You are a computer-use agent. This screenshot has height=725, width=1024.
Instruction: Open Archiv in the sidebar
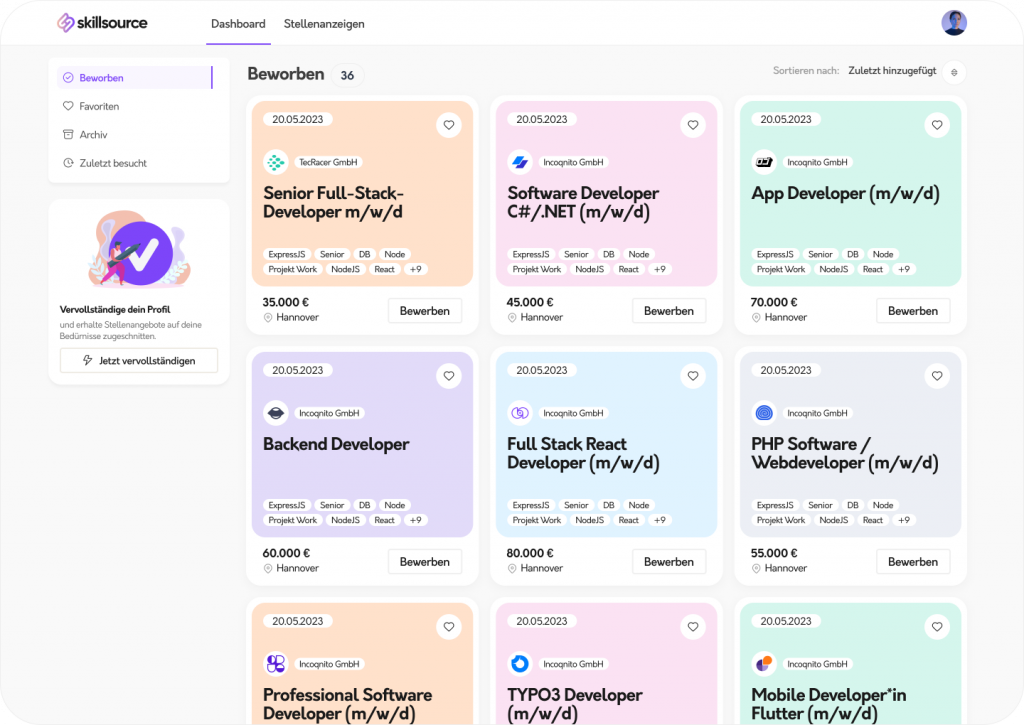pyautogui.click(x=93, y=135)
